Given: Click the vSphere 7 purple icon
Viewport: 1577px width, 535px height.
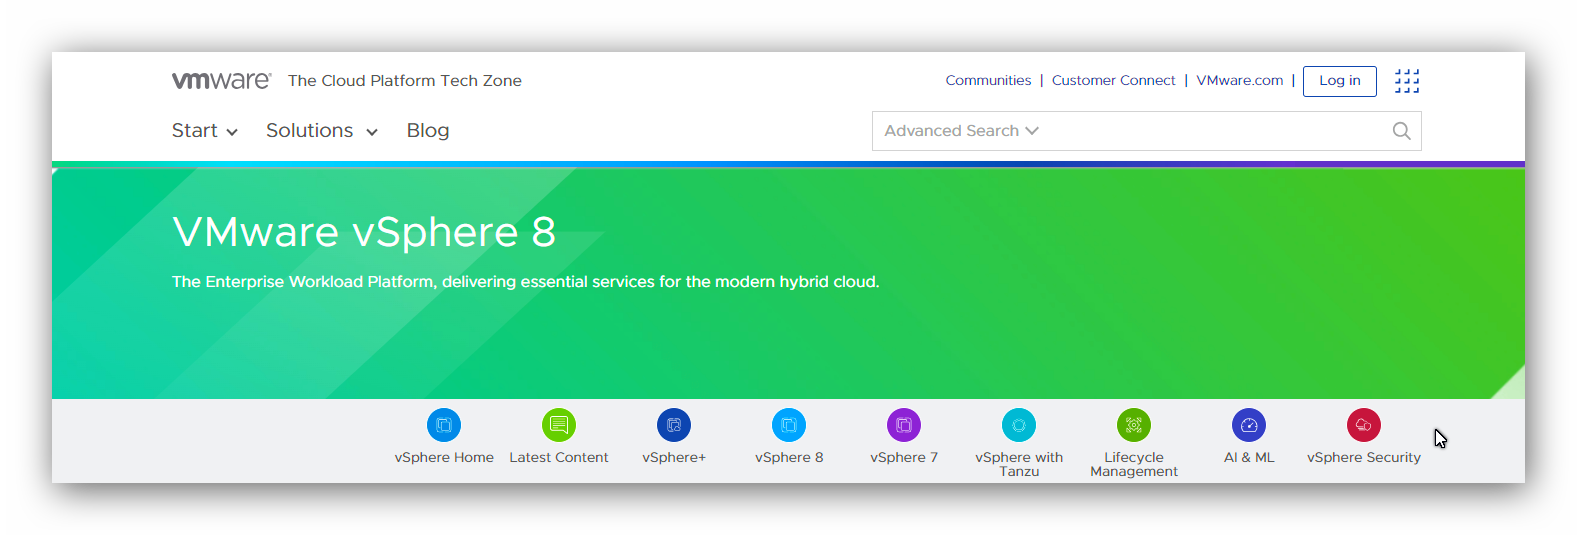Looking at the screenshot, I should (904, 425).
